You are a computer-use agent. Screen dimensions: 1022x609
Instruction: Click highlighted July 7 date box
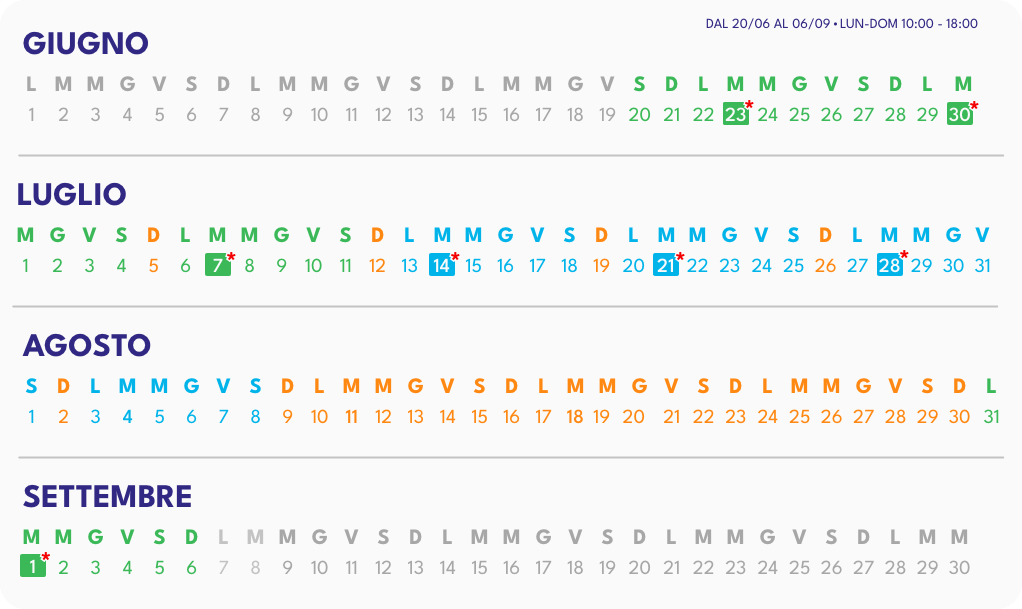tap(217, 266)
